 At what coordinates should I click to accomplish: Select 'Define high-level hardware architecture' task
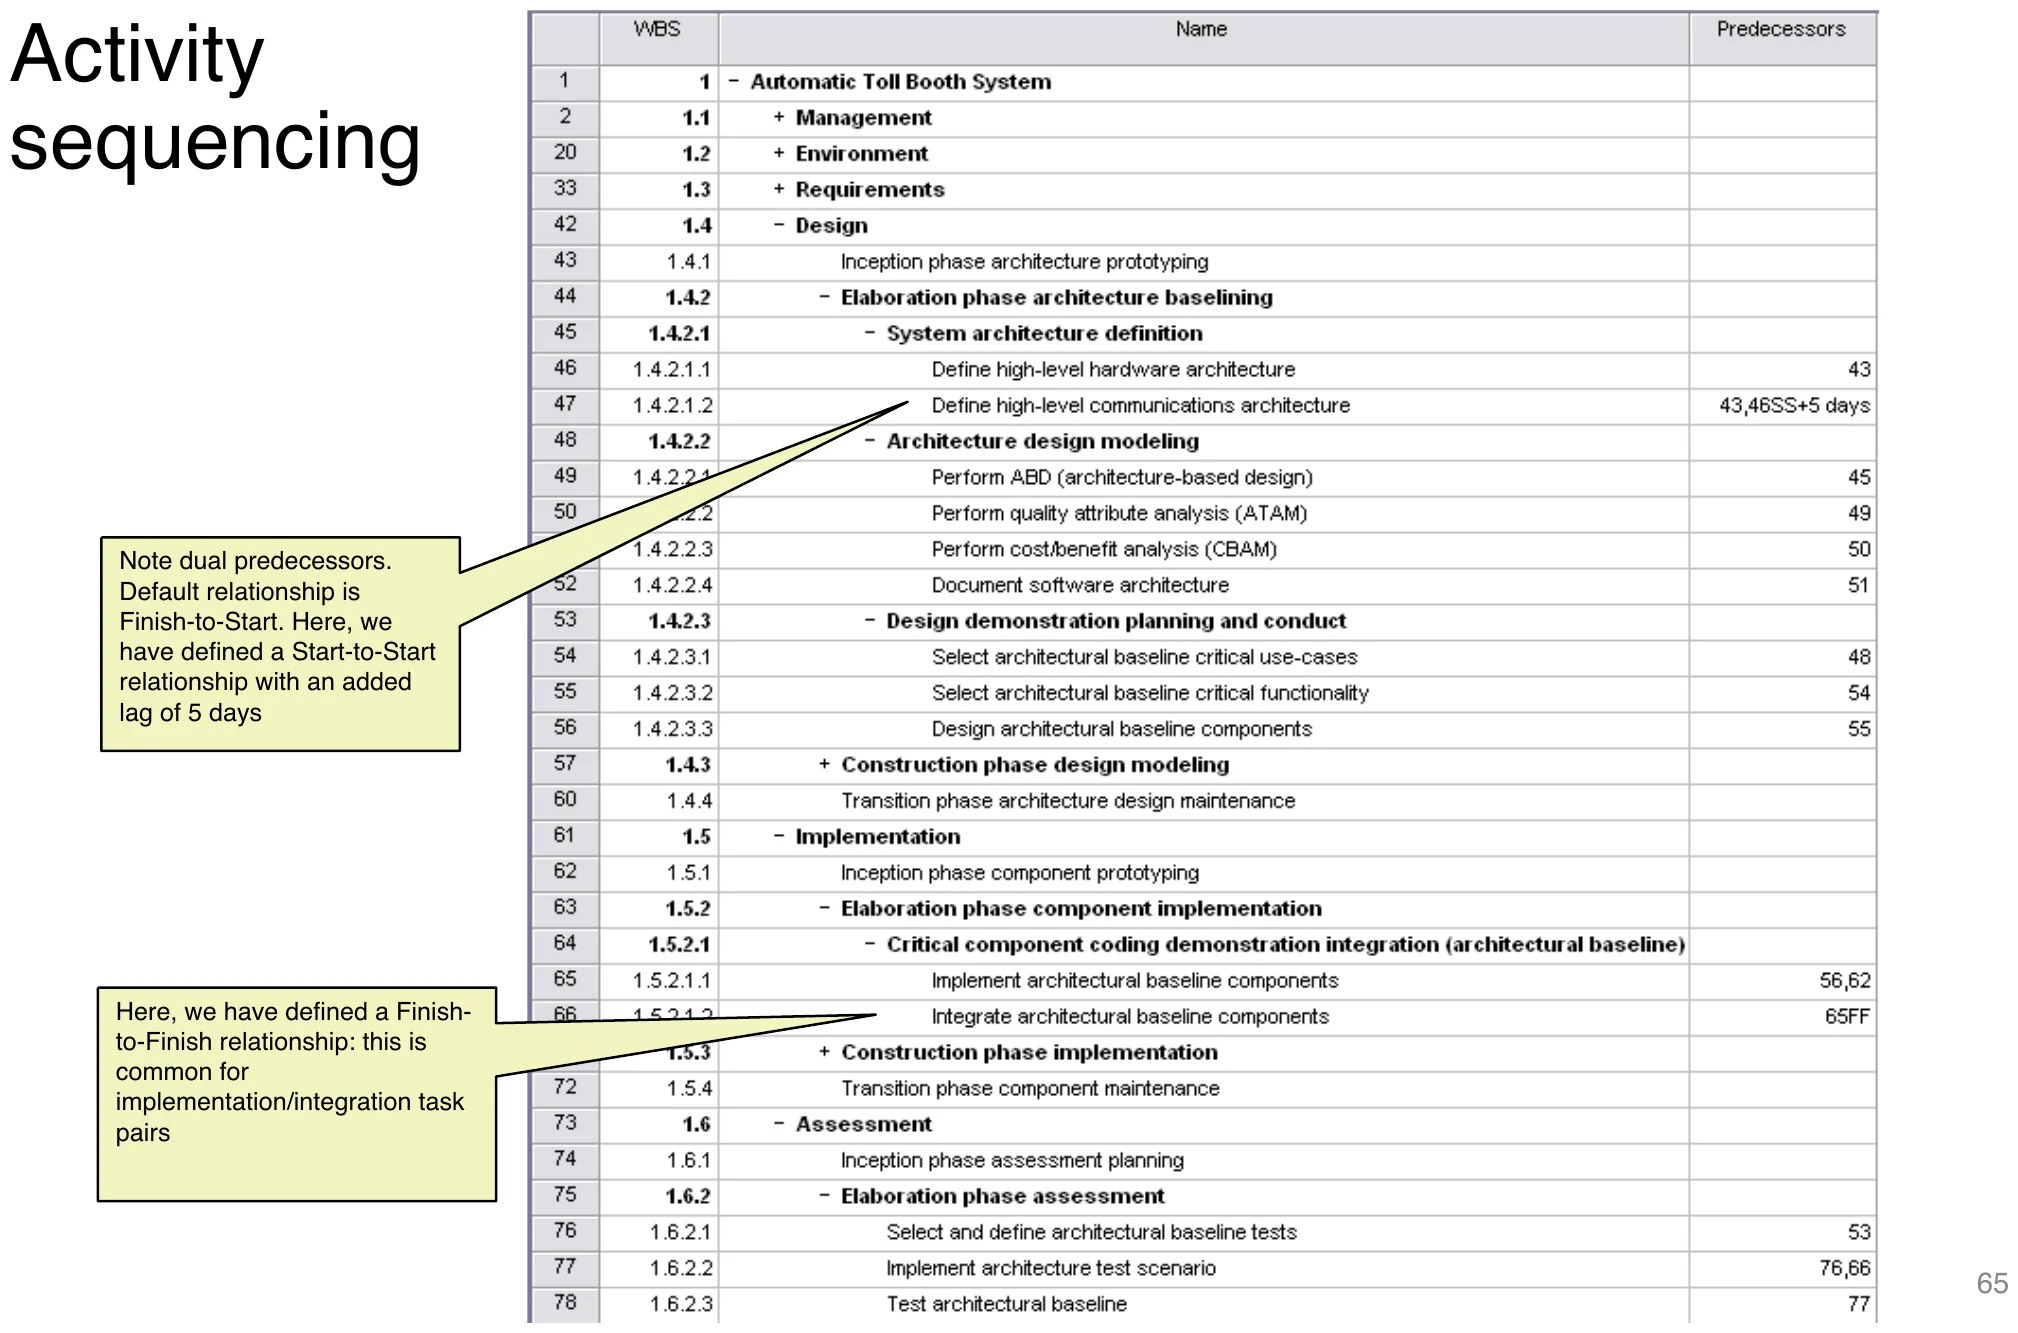(x=1113, y=370)
